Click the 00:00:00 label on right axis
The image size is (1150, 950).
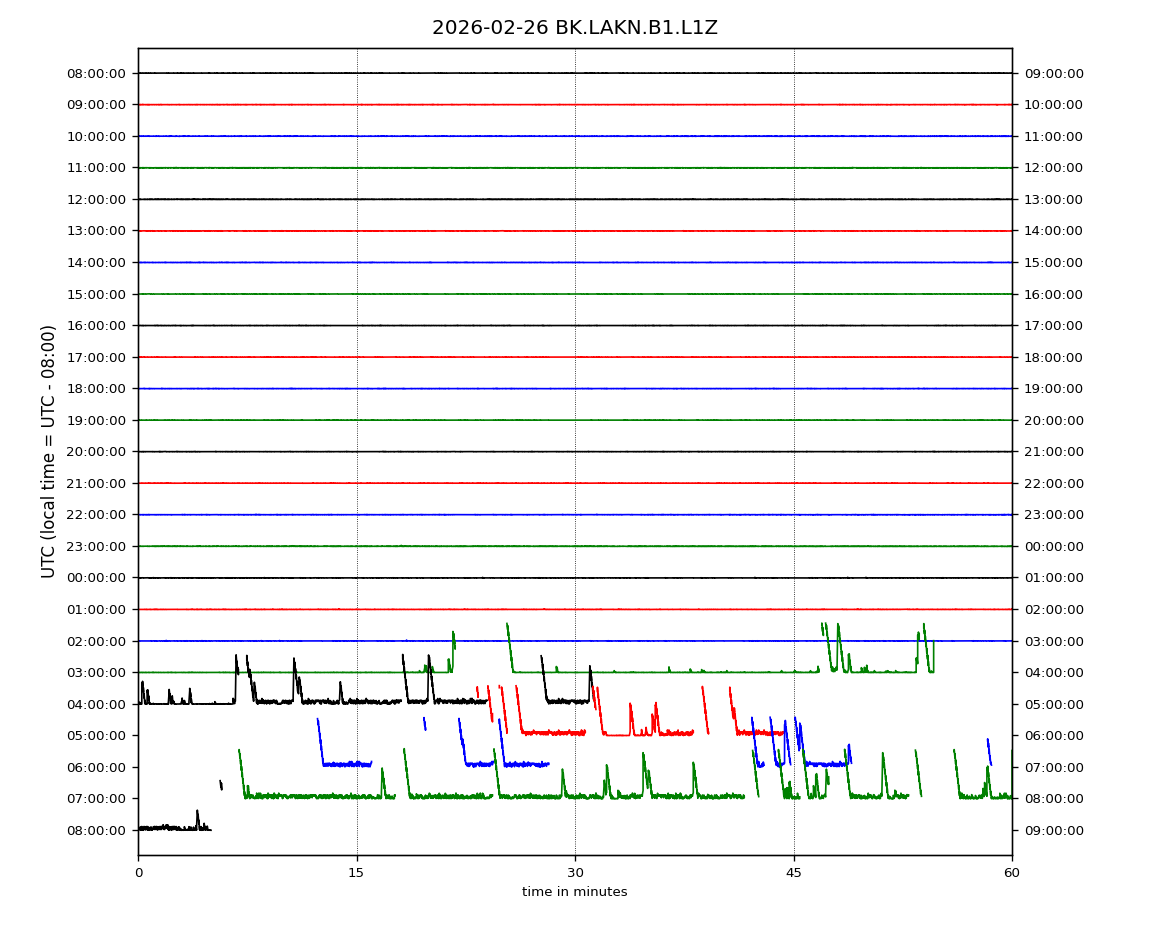point(1053,546)
